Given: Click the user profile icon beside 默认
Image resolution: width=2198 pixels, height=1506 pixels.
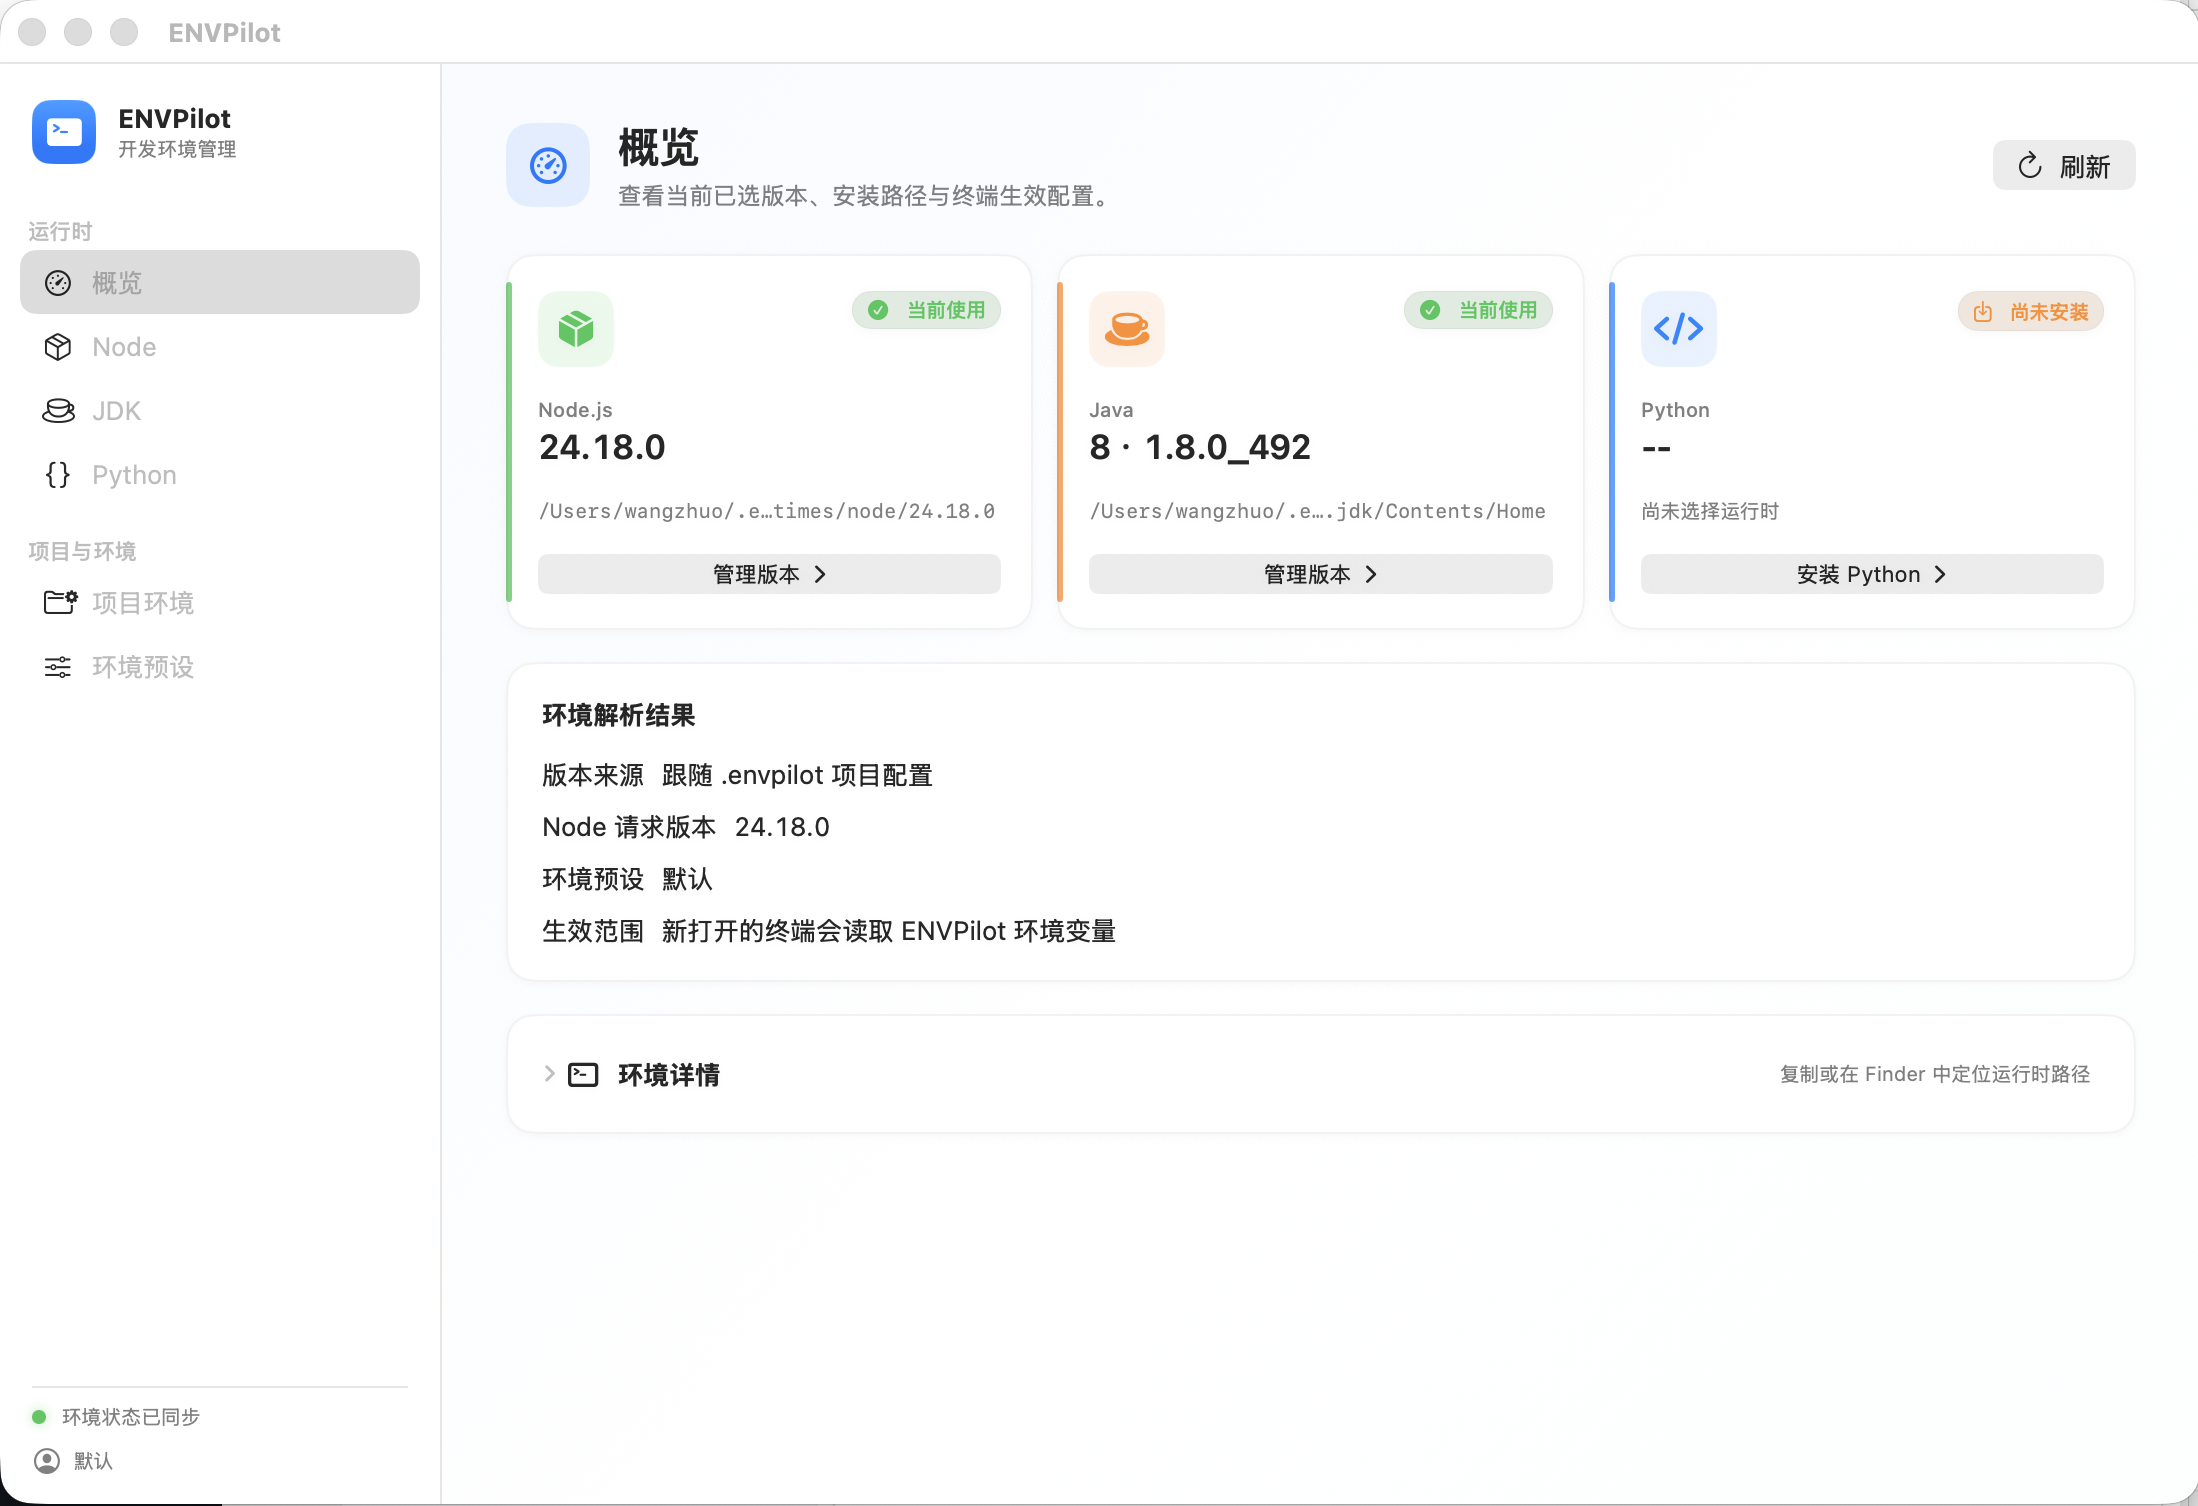Looking at the screenshot, I should [47, 1461].
